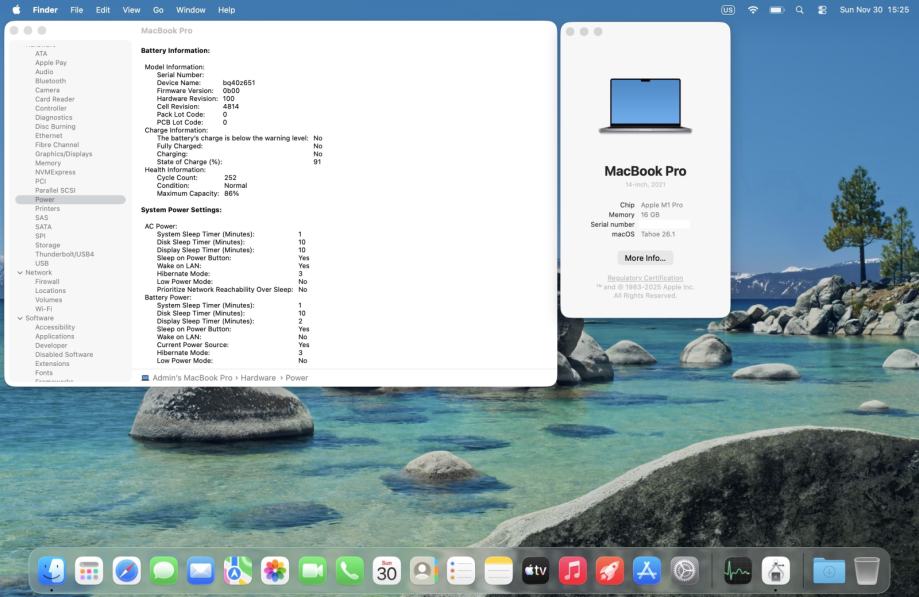Select Graphics/Displays in the sidebar
919x597 pixels.
pos(63,154)
